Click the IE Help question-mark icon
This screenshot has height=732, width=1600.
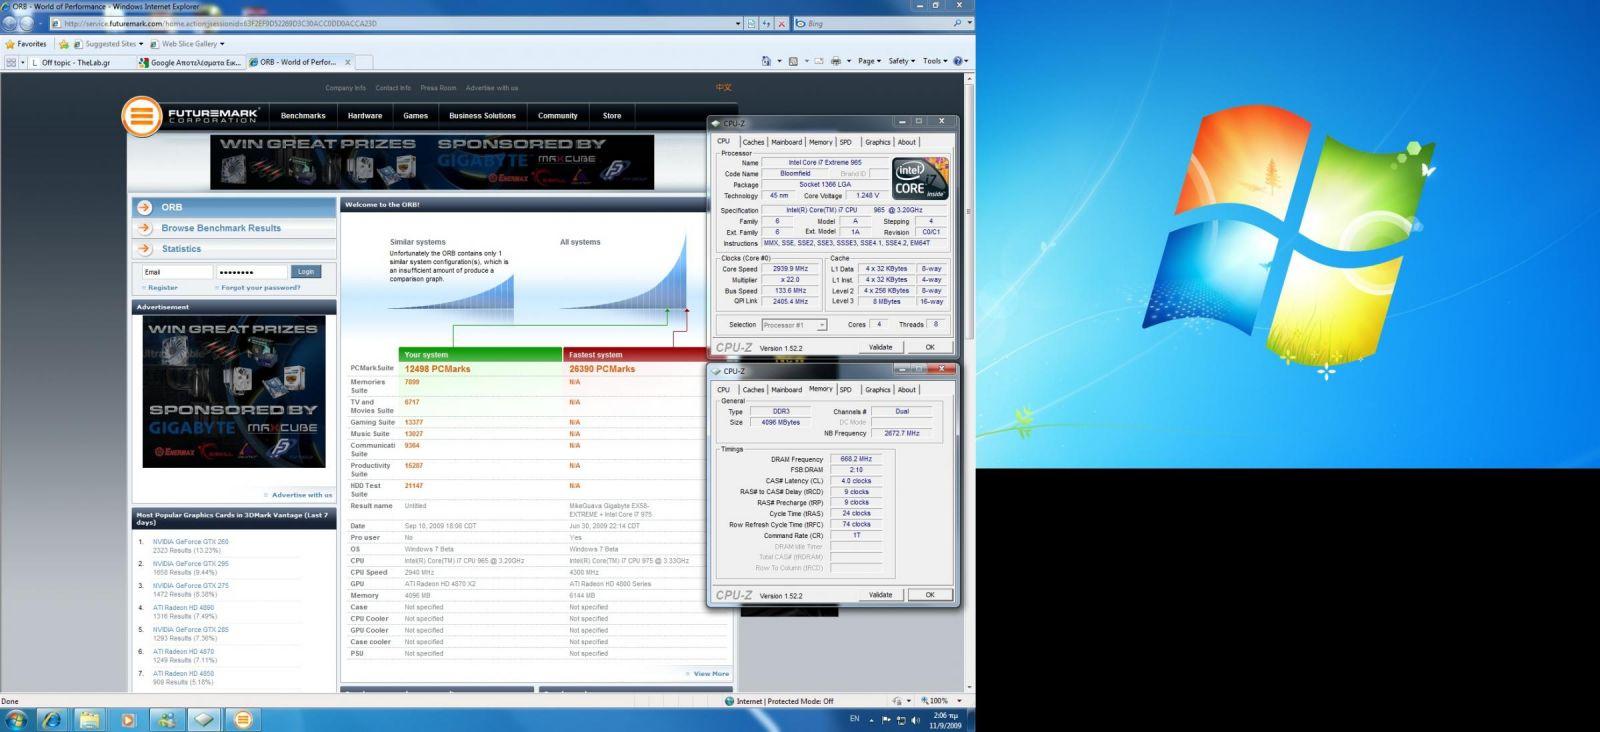958,61
